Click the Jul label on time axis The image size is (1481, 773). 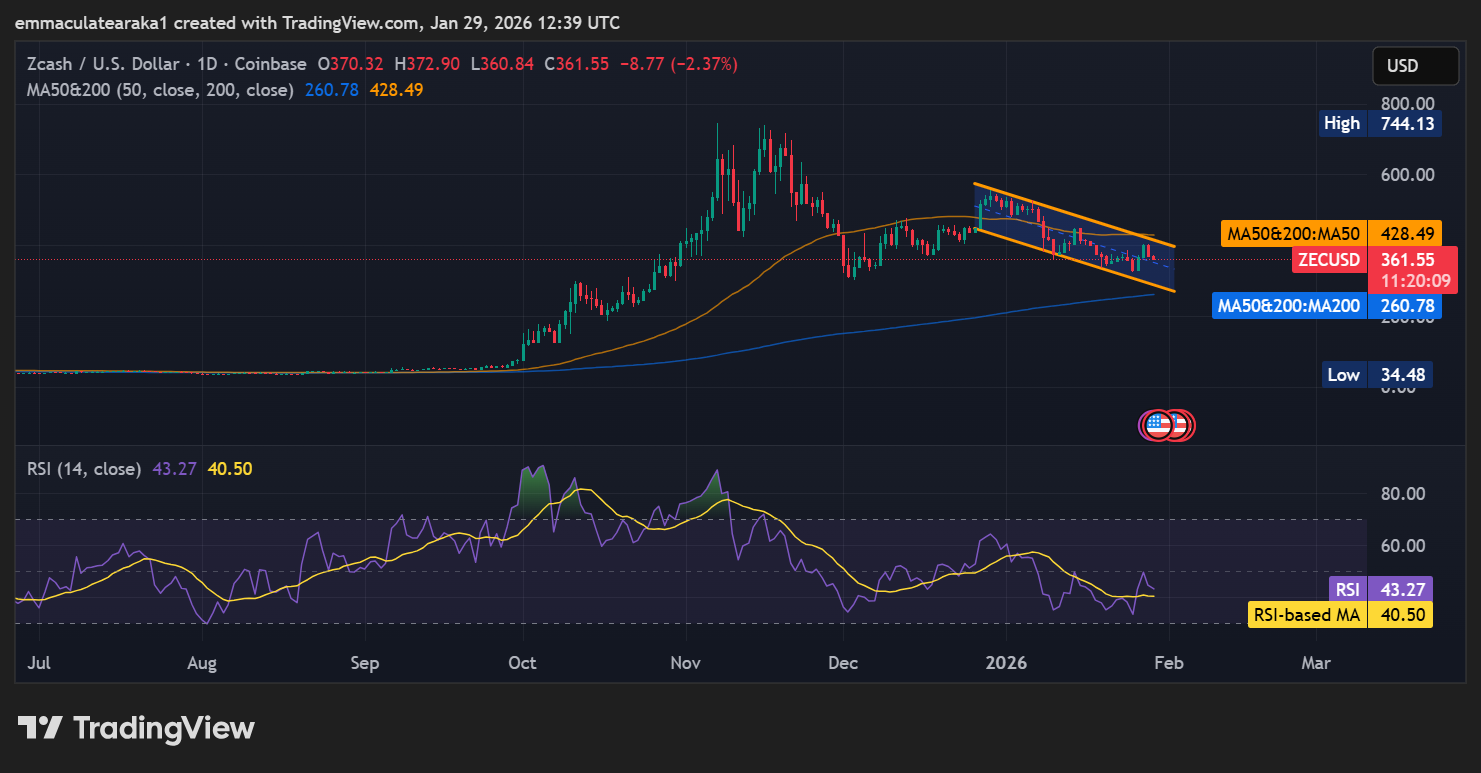click(x=40, y=663)
